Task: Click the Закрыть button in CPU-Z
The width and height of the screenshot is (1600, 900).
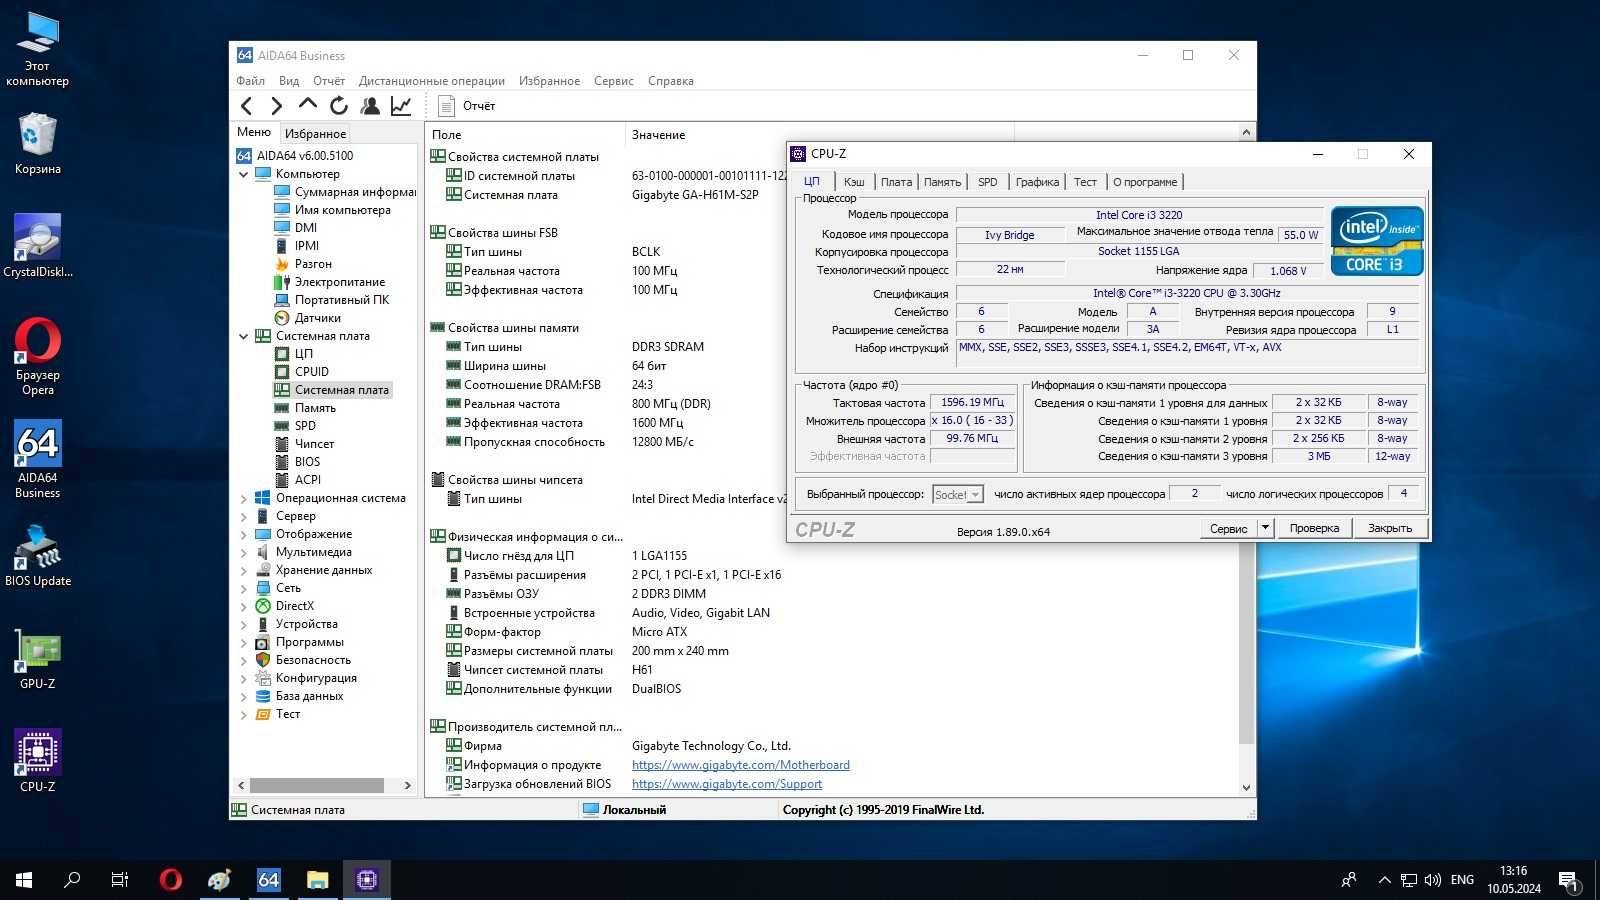Action: pos(1390,528)
